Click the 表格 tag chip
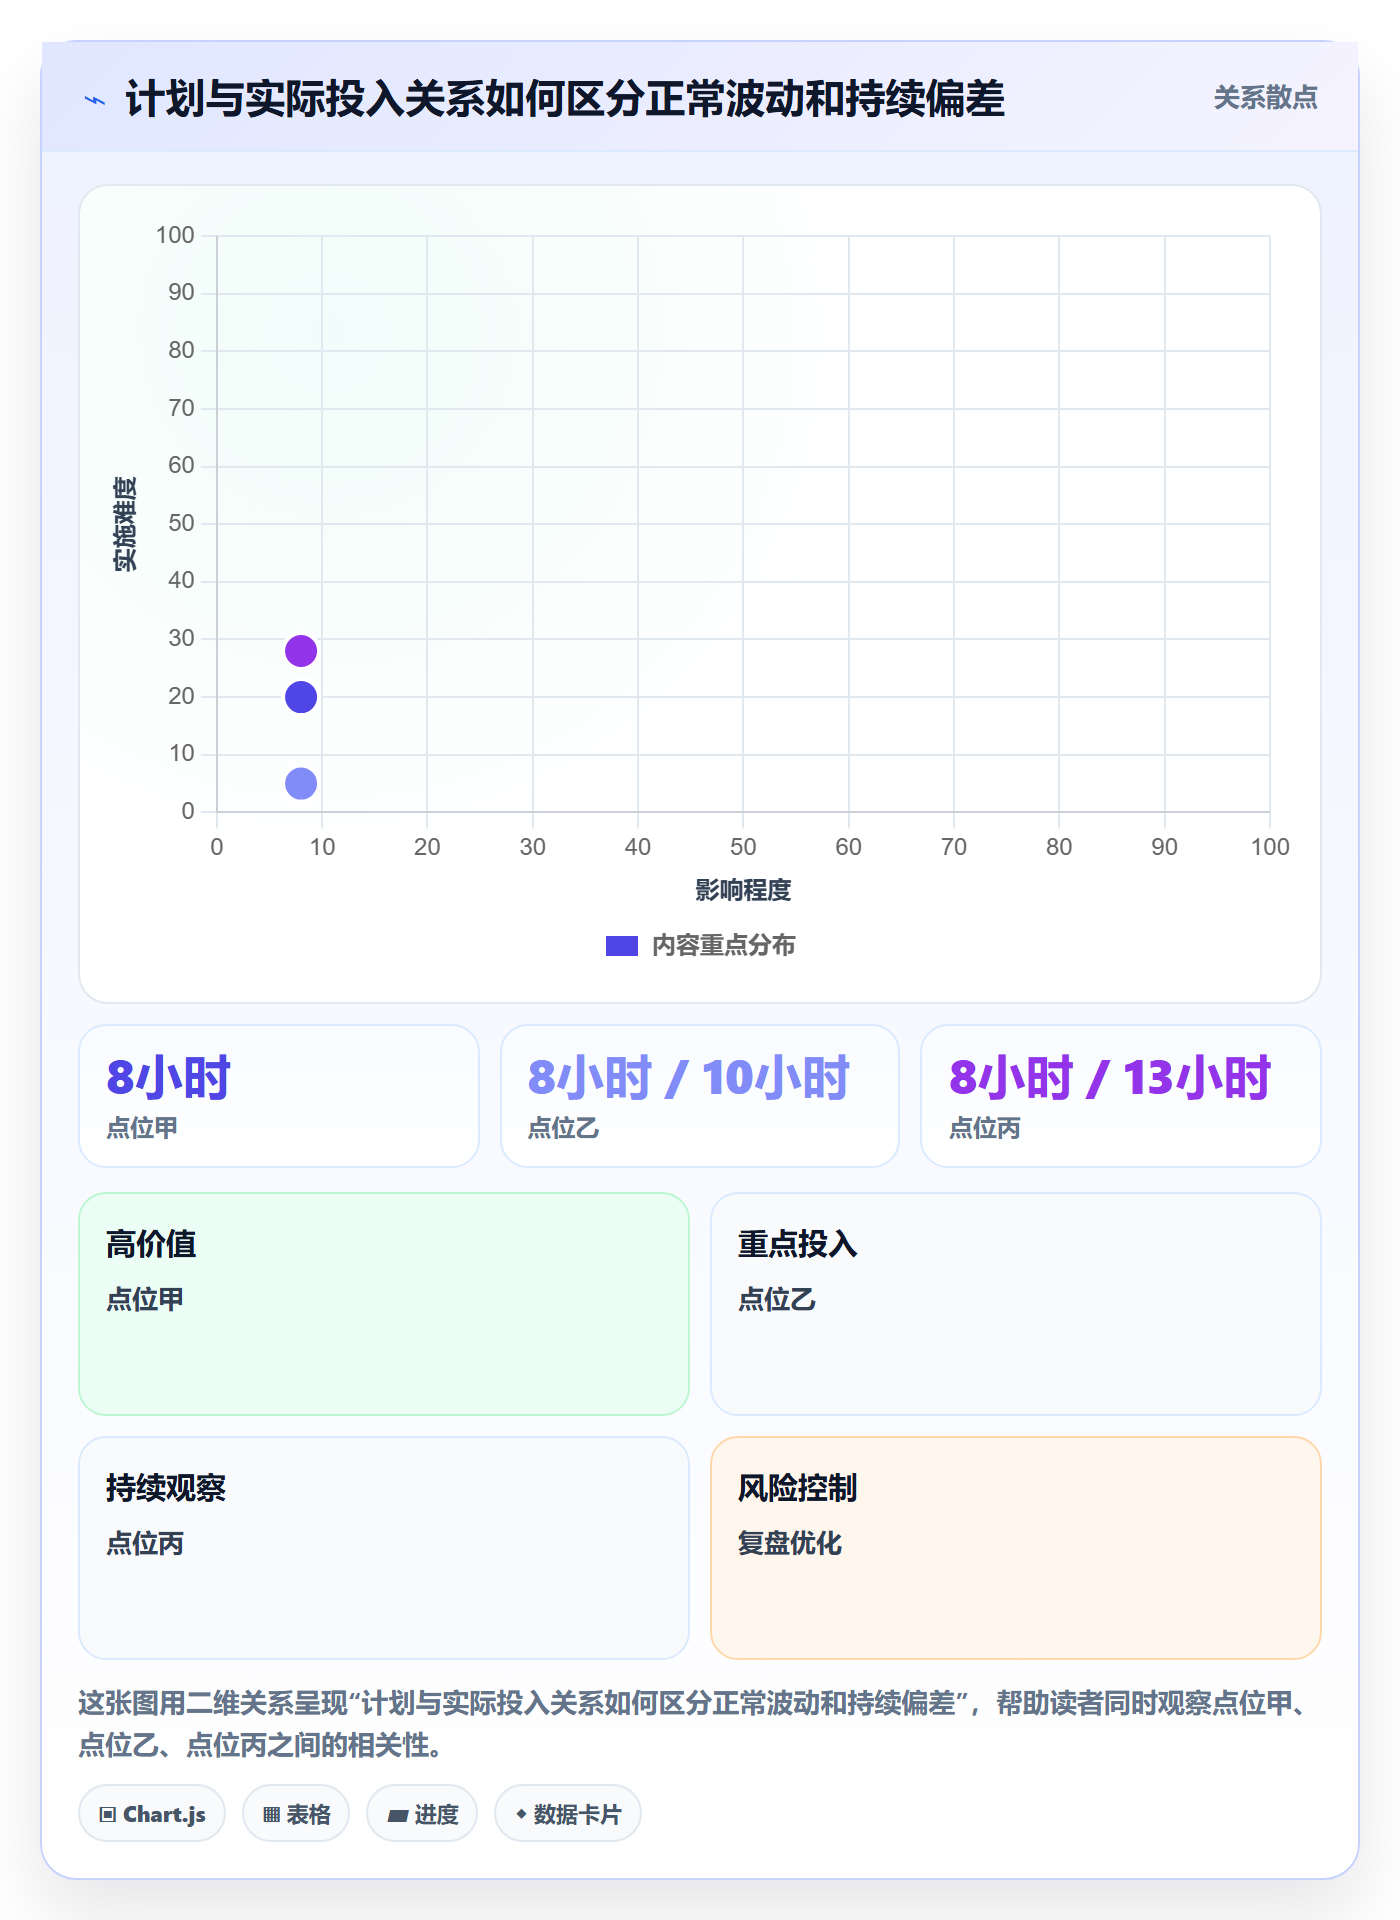This screenshot has height=1920, width=1400. click(x=296, y=1813)
